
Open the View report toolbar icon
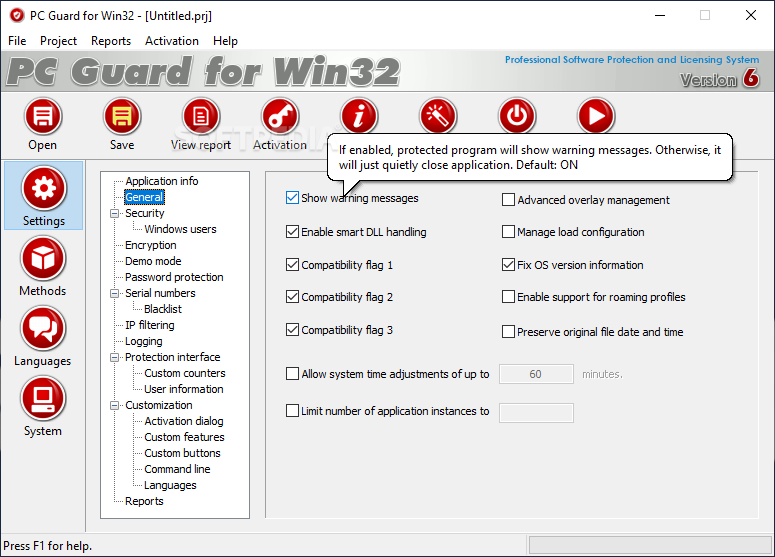click(201, 117)
